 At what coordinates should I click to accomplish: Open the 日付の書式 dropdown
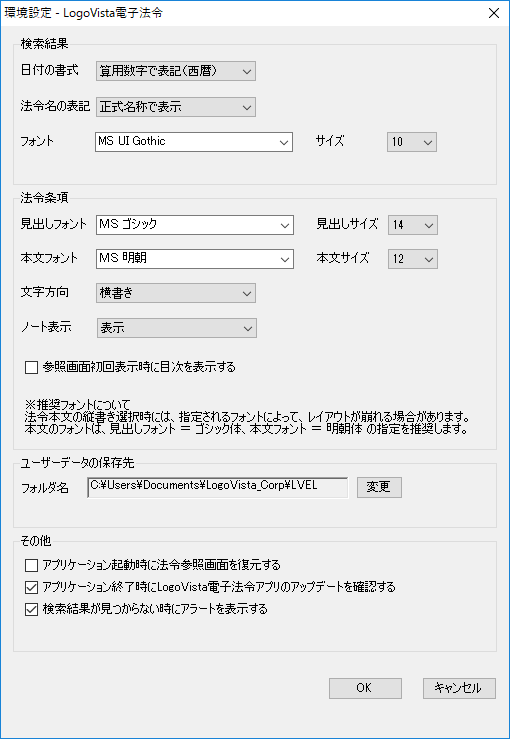(176, 71)
